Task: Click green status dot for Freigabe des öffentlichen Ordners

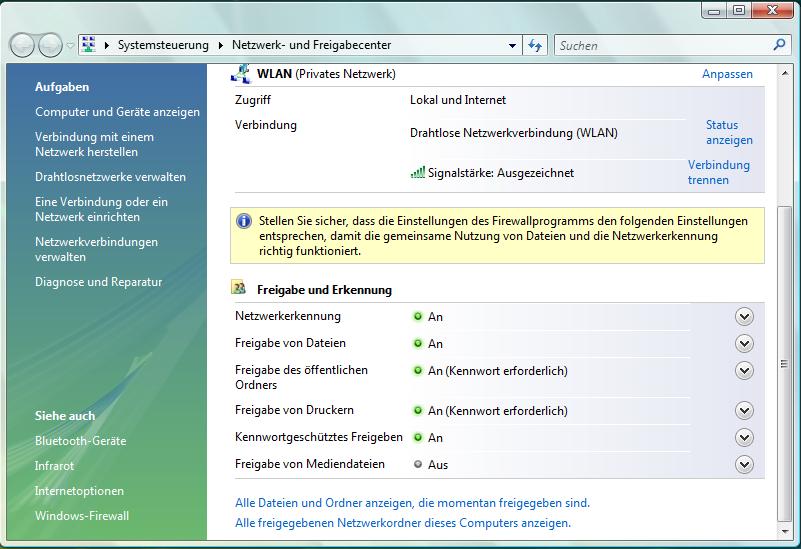Action: [417, 370]
